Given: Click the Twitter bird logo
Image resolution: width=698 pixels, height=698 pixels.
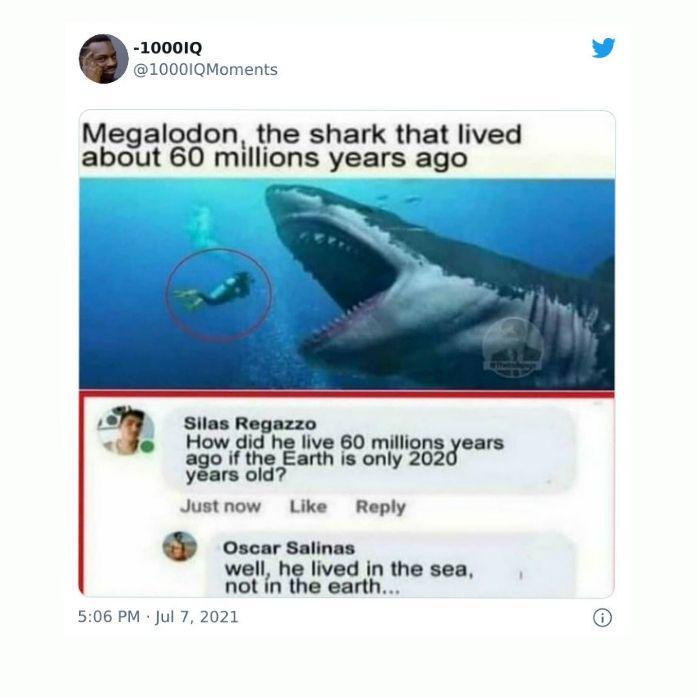Looking at the screenshot, I should pos(603,48).
